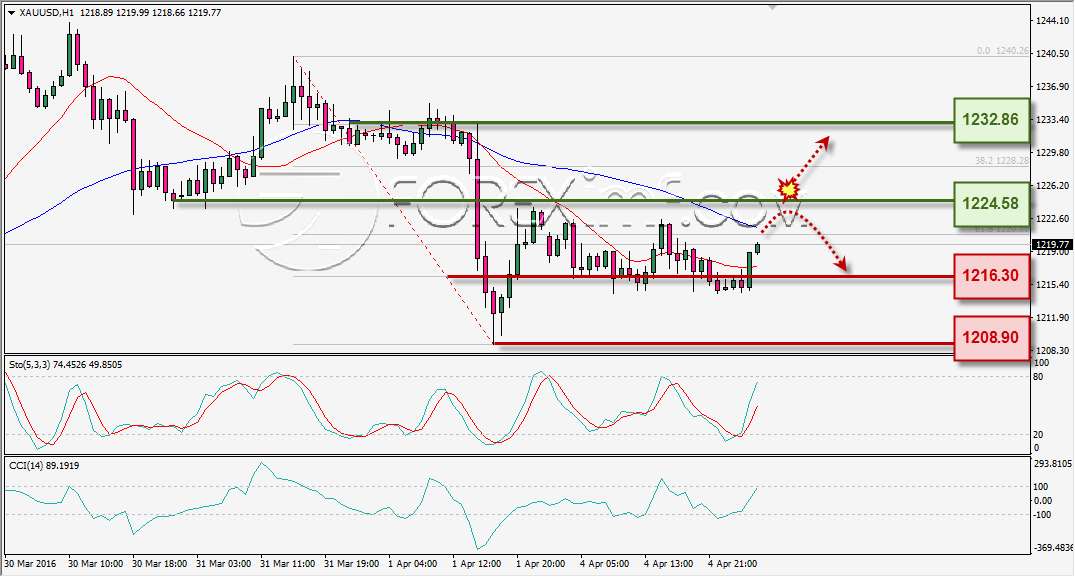Click price axis value 1236.90
The width and height of the screenshot is (1075, 577).
(1052, 86)
